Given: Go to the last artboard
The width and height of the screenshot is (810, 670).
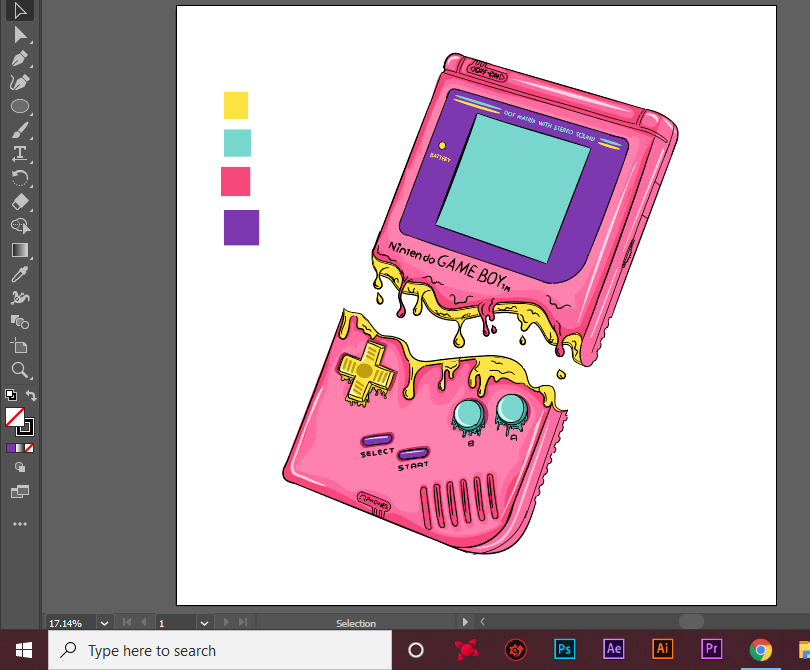Looking at the screenshot, I should [x=243, y=622].
